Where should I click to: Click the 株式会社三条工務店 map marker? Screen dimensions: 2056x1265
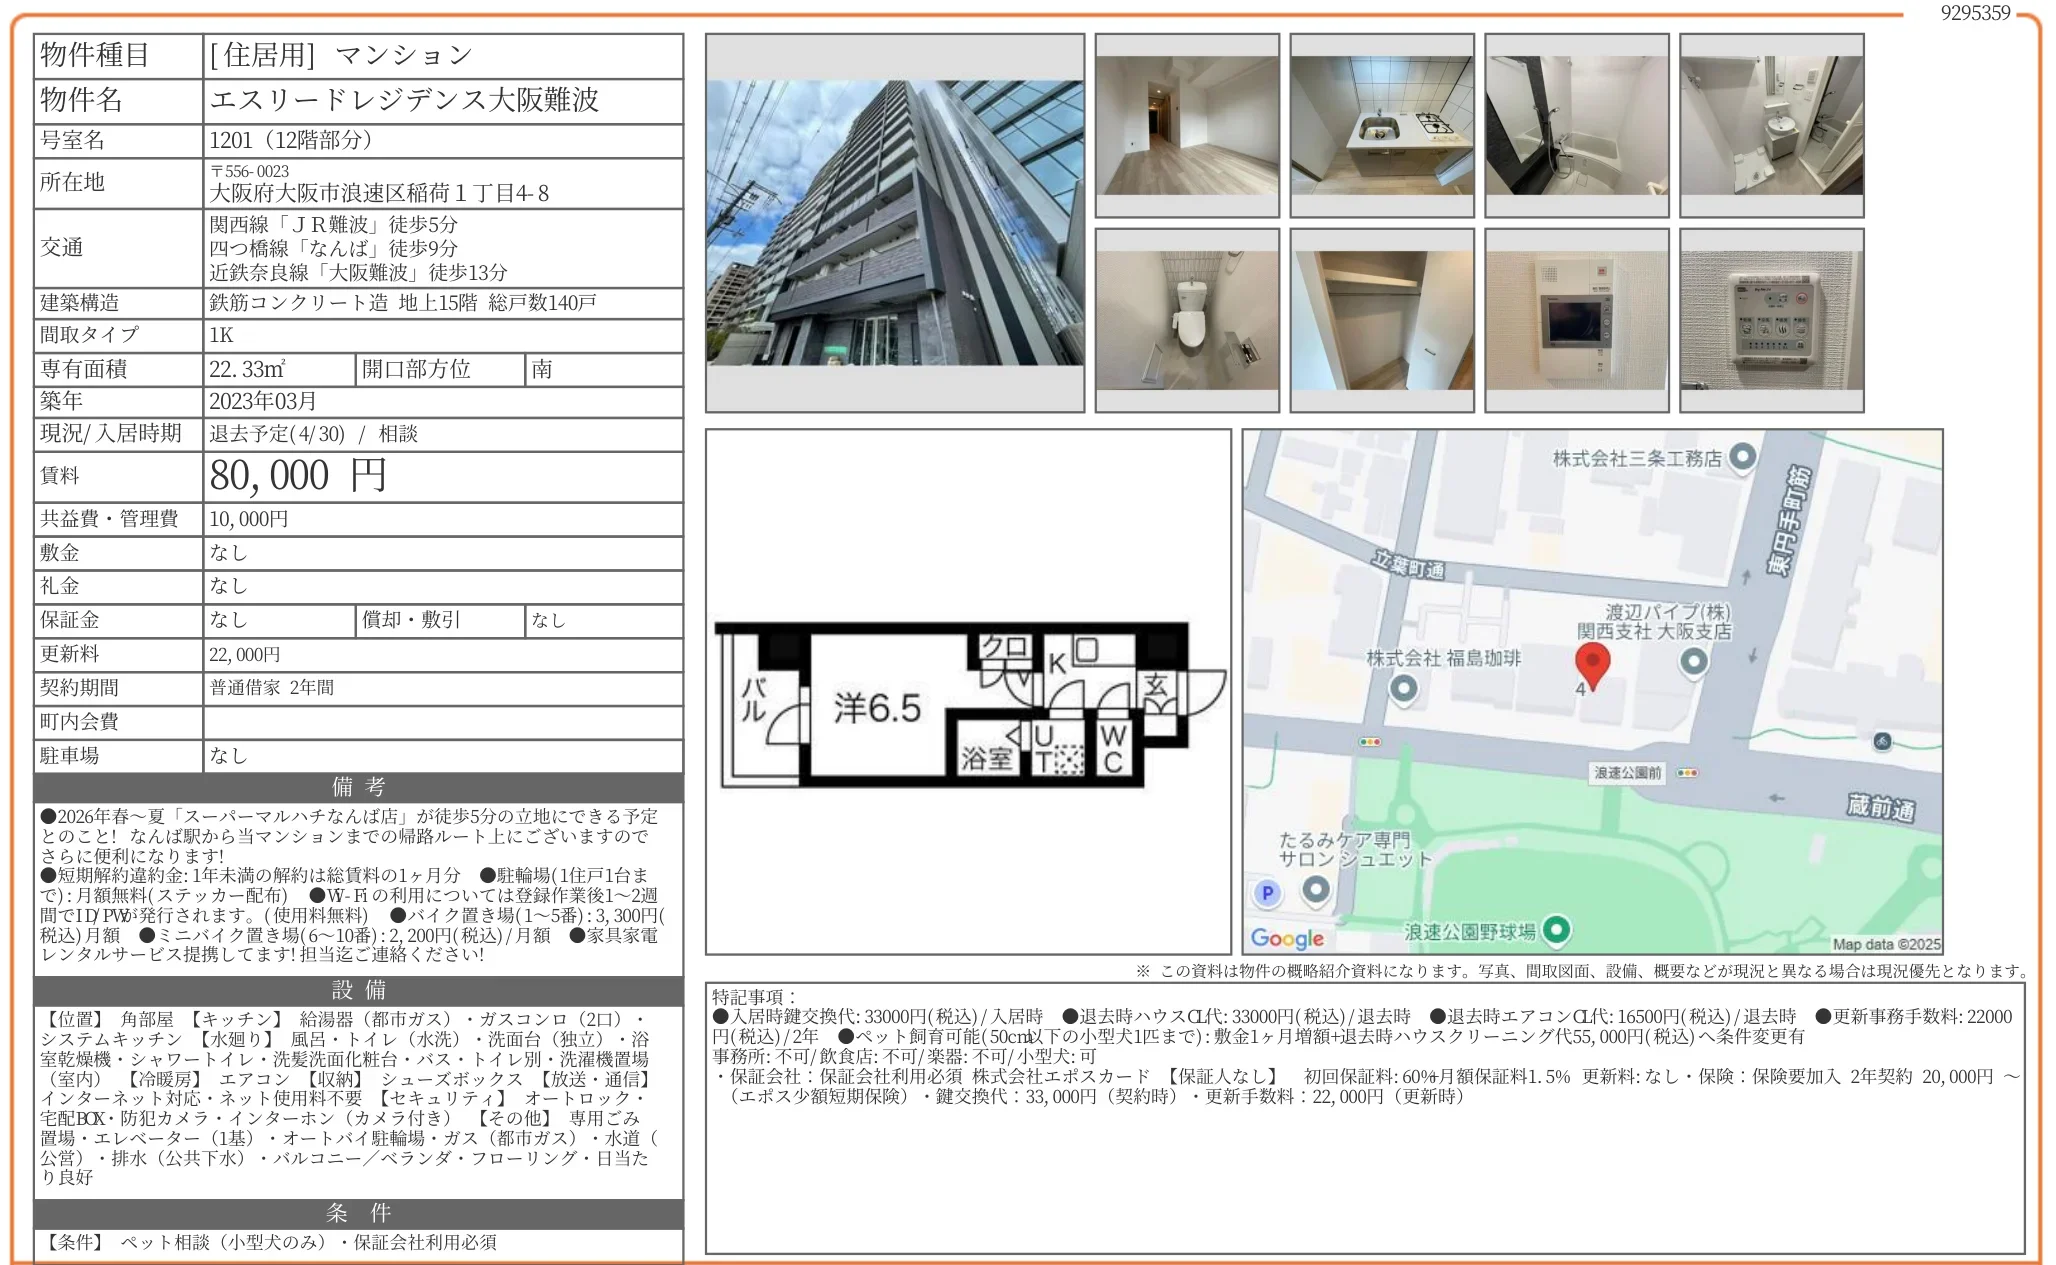(1742, 457)
